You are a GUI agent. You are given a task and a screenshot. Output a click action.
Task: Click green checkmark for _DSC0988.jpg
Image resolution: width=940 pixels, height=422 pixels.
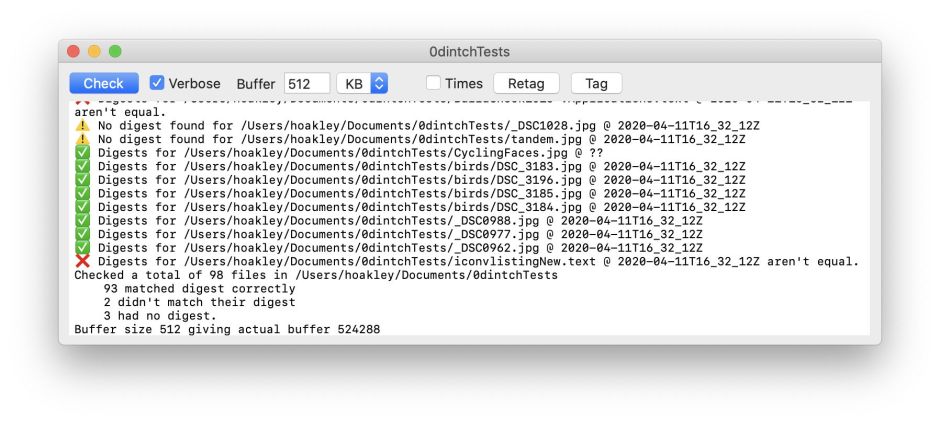coord(83,221)
